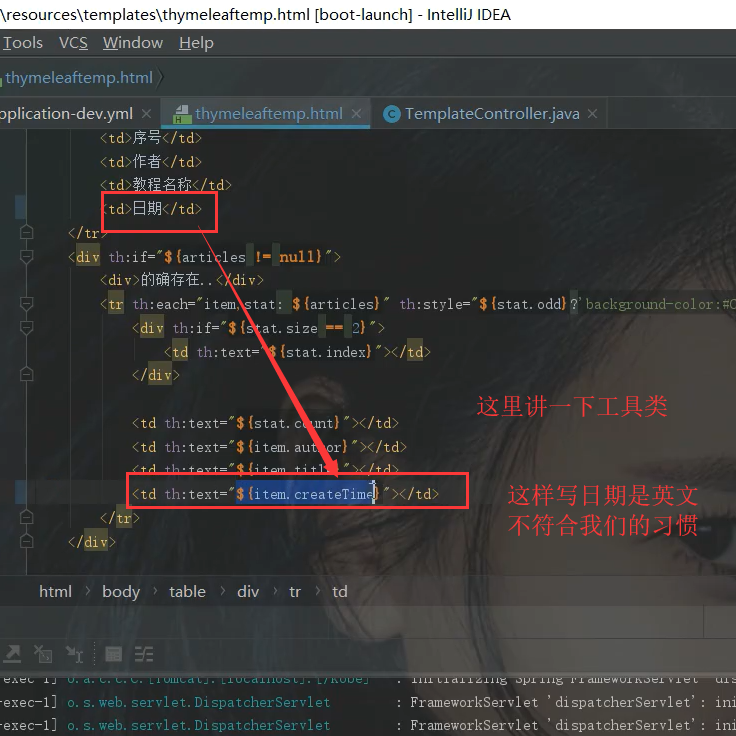The image size is (736, 736).
Task: Click the <td>作者</td> code line
Action: click(151, 161)
